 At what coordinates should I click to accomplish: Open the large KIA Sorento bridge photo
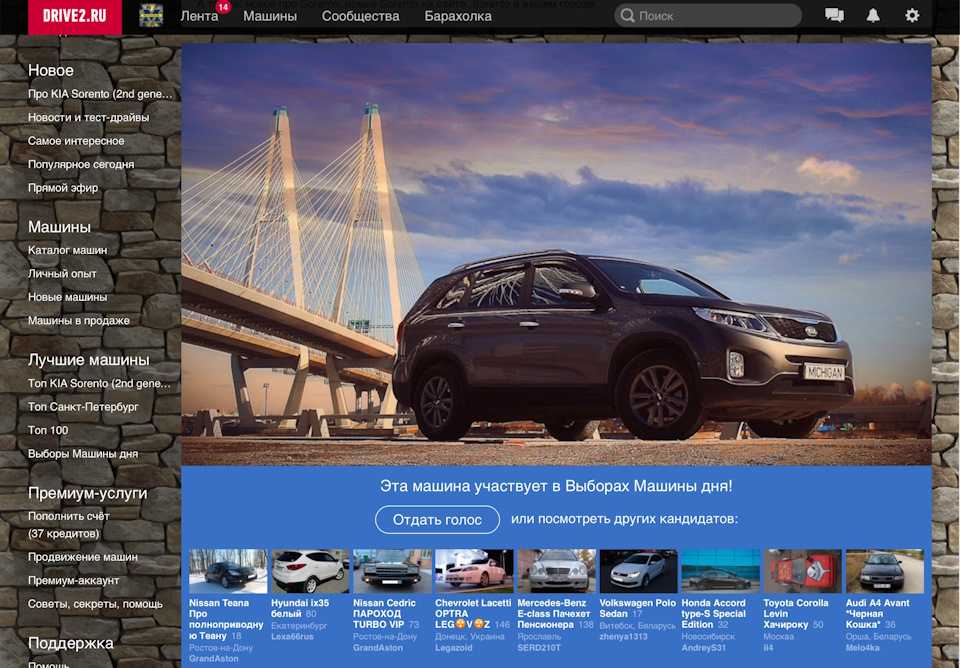(556, 254)
